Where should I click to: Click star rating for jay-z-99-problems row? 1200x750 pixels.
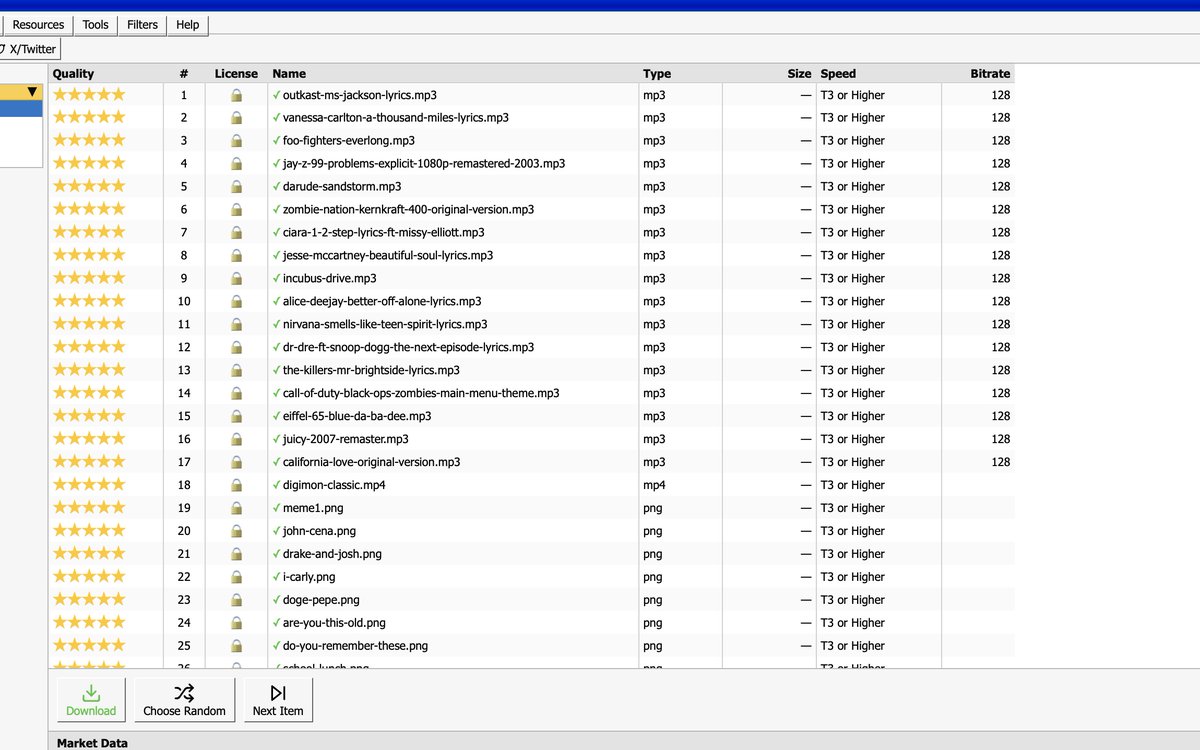89,163
